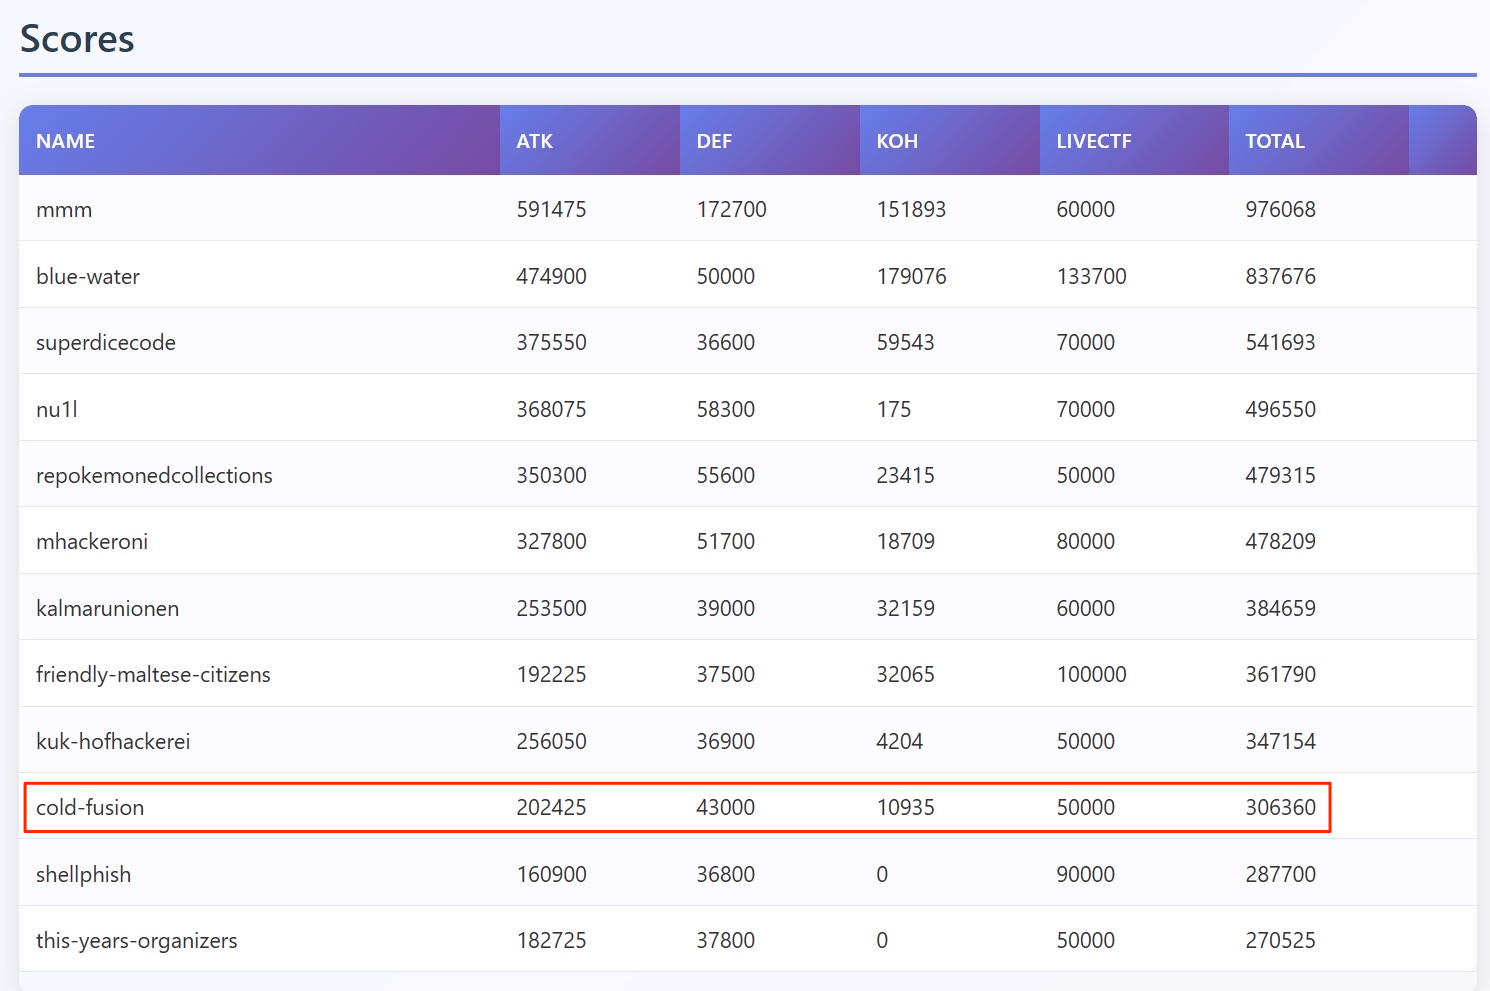This screenshot has height=991, width=1490.
Task: Click the LIVECTF column header
Action: 1094,141
